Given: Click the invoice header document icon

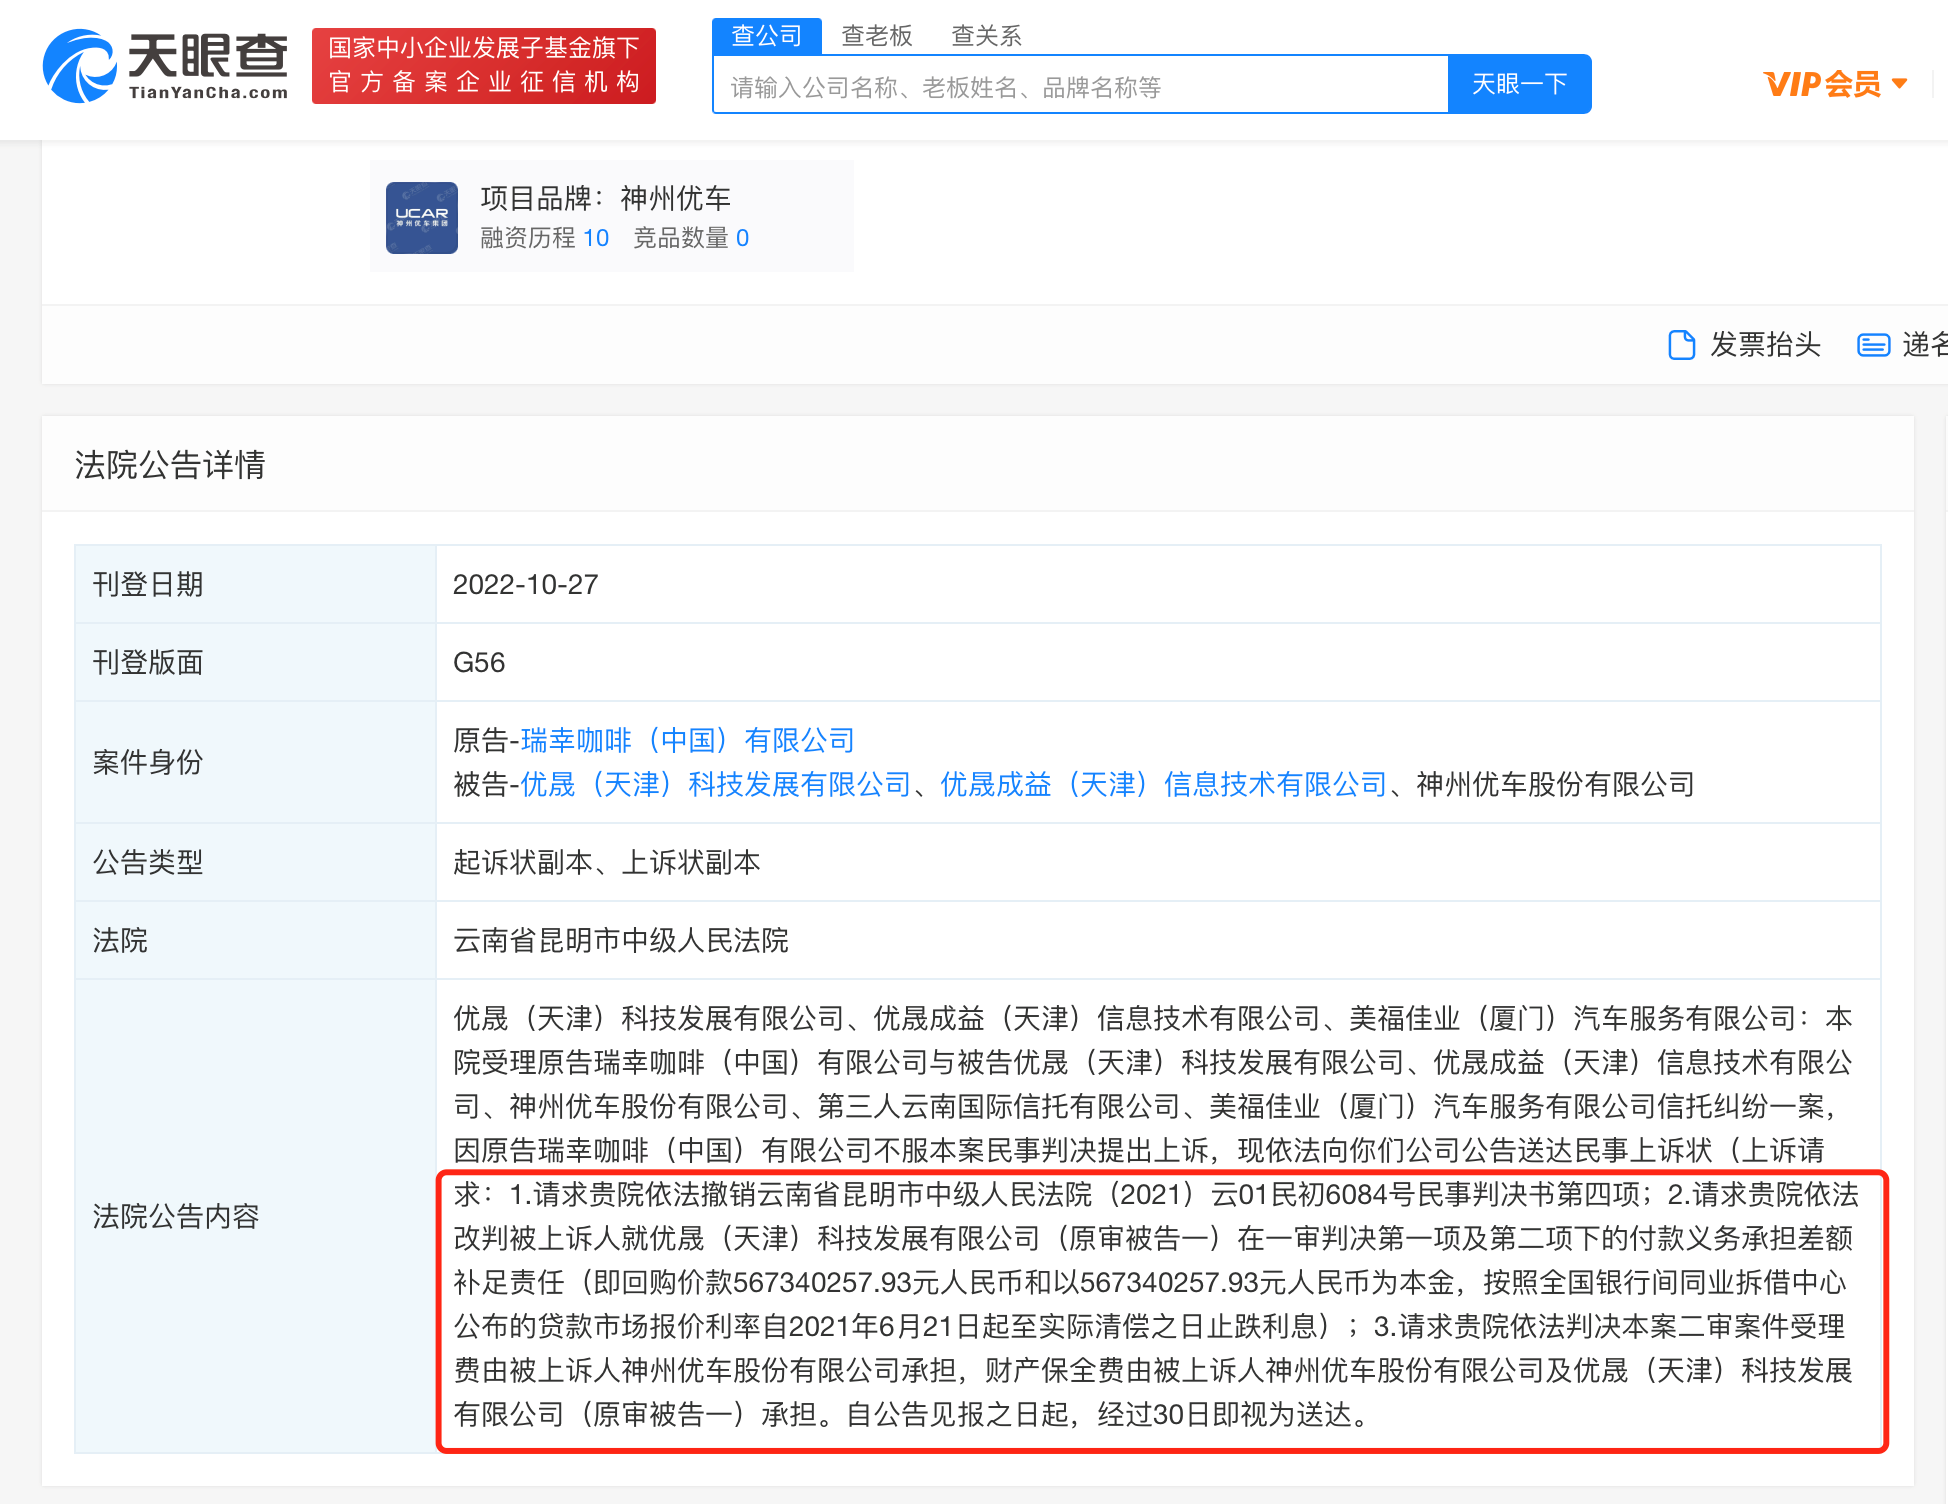Looking at the screenshot, I should click(1682, 345).
